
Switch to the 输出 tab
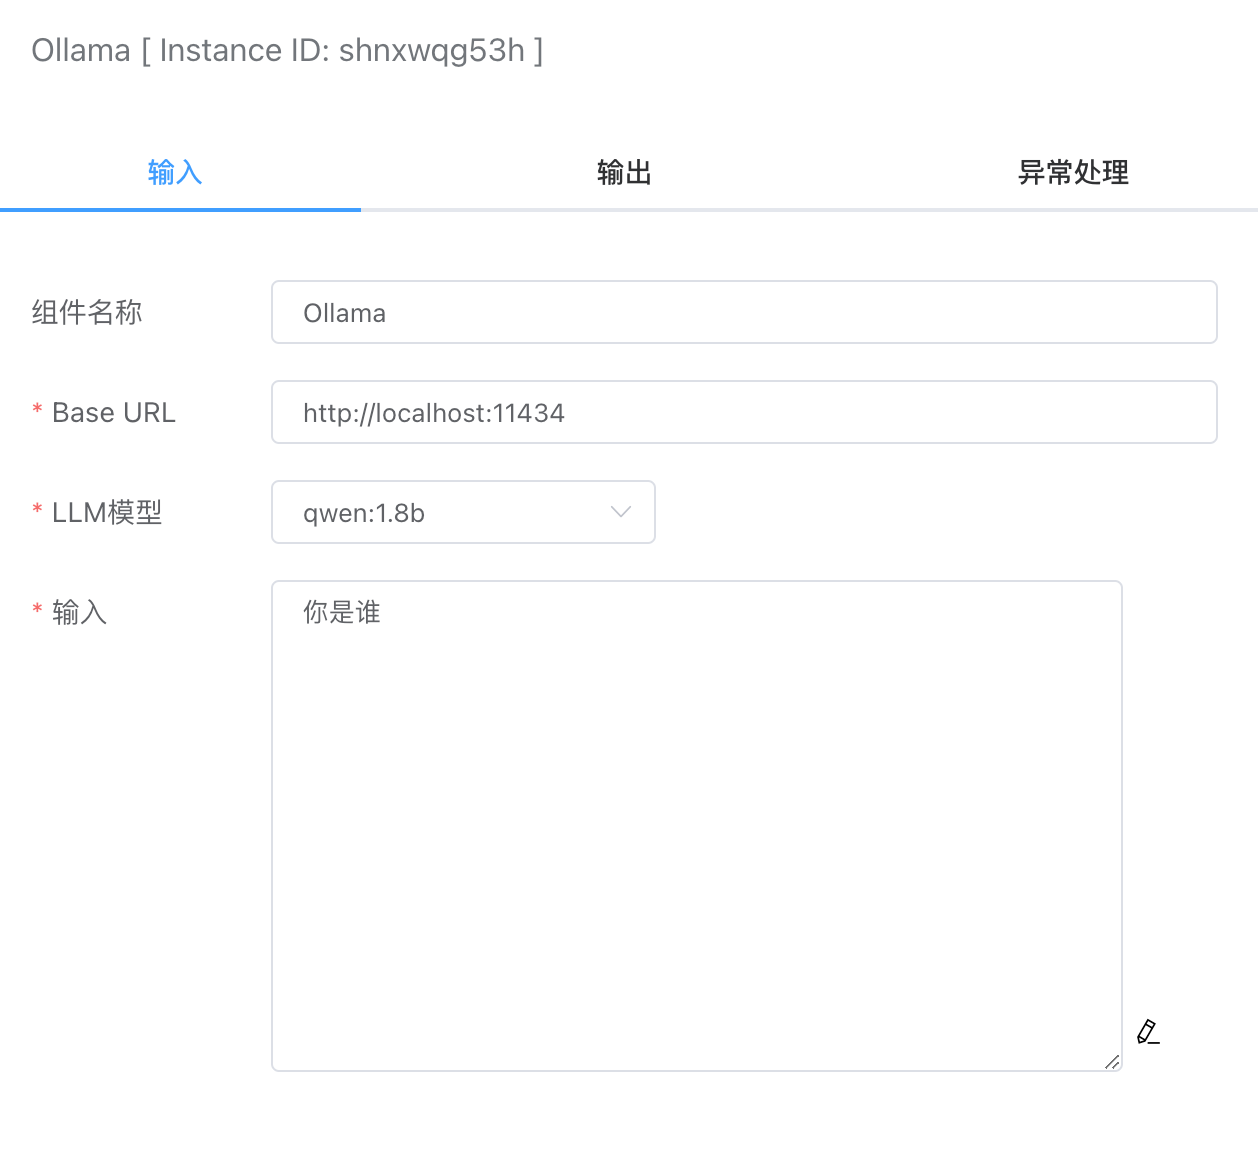point(624,172)
